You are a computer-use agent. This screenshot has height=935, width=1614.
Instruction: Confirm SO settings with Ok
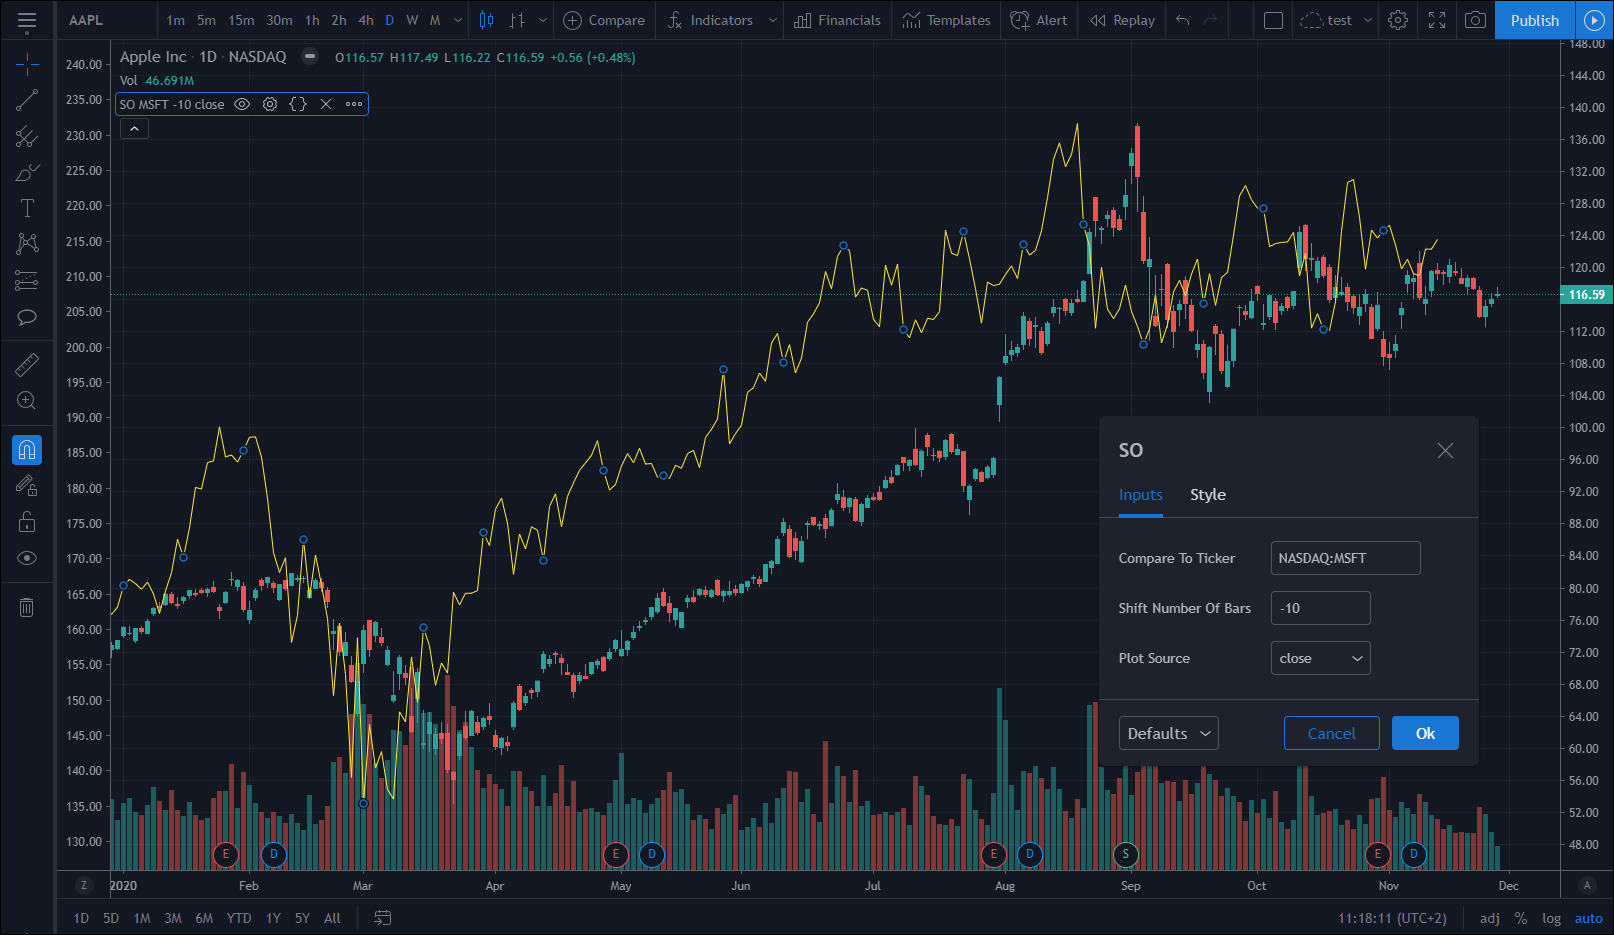click(1425, 733)
